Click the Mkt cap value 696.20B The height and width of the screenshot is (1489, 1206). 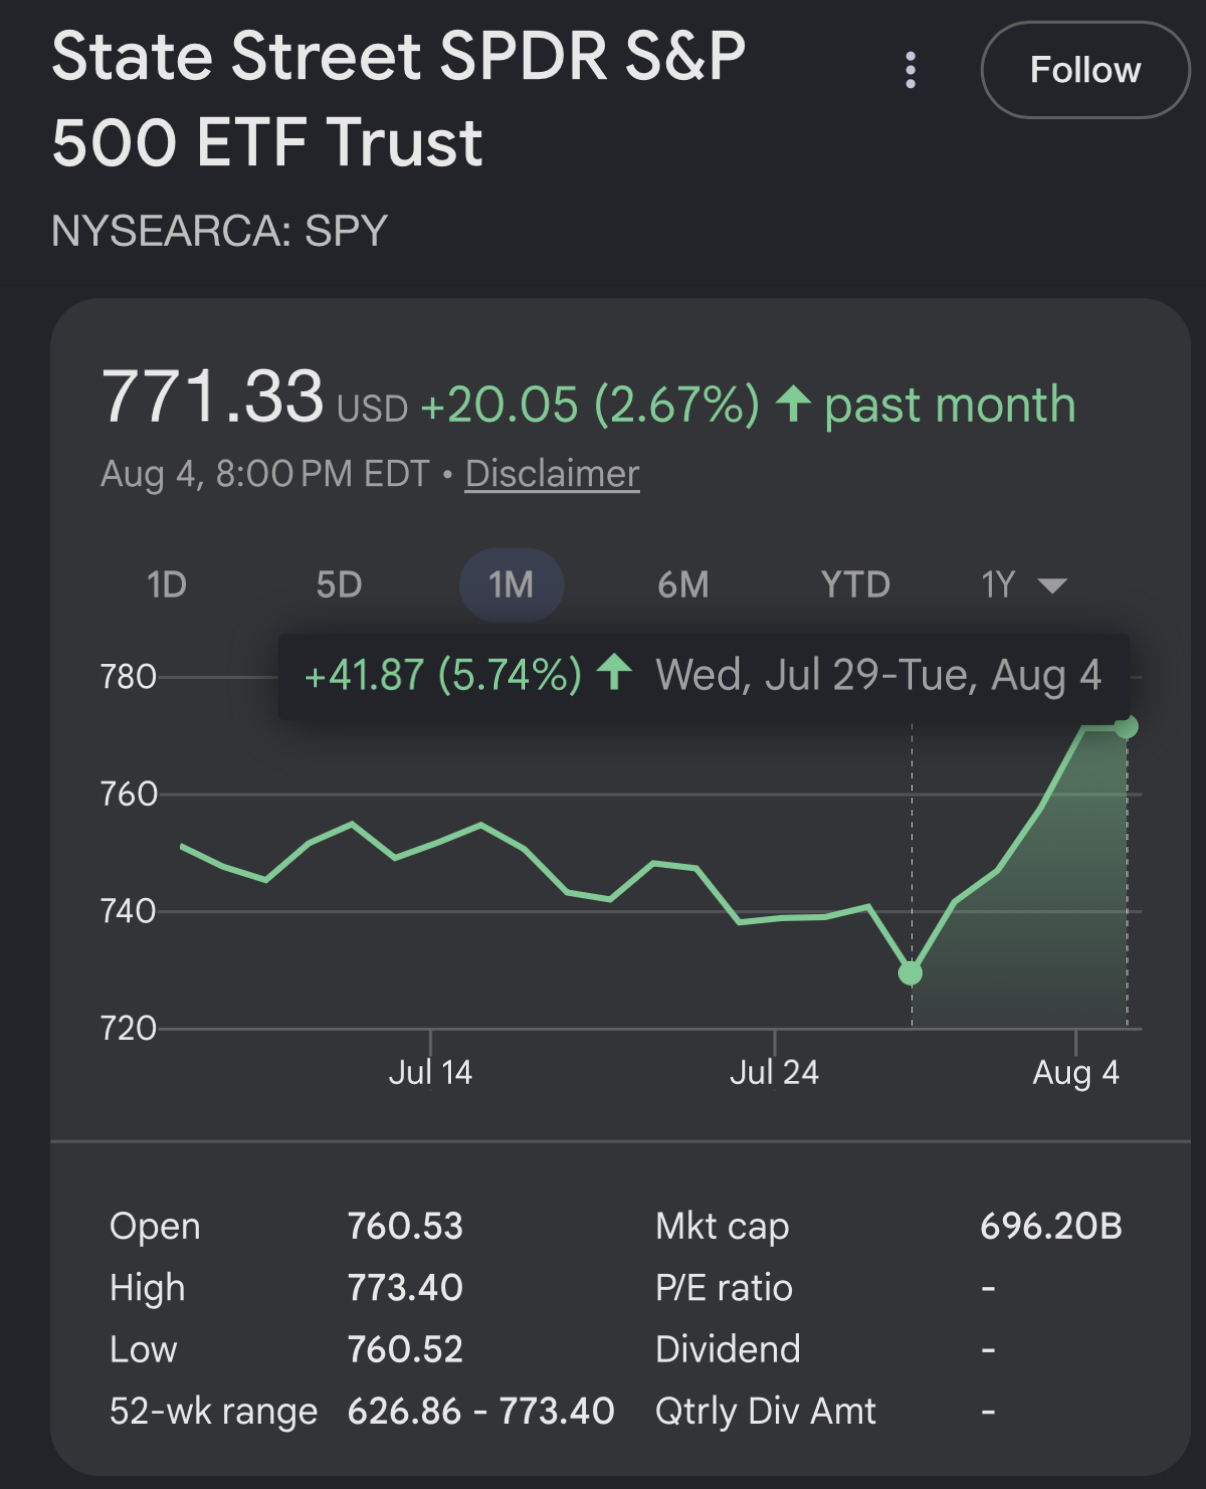click(x=1051, y=1226)
